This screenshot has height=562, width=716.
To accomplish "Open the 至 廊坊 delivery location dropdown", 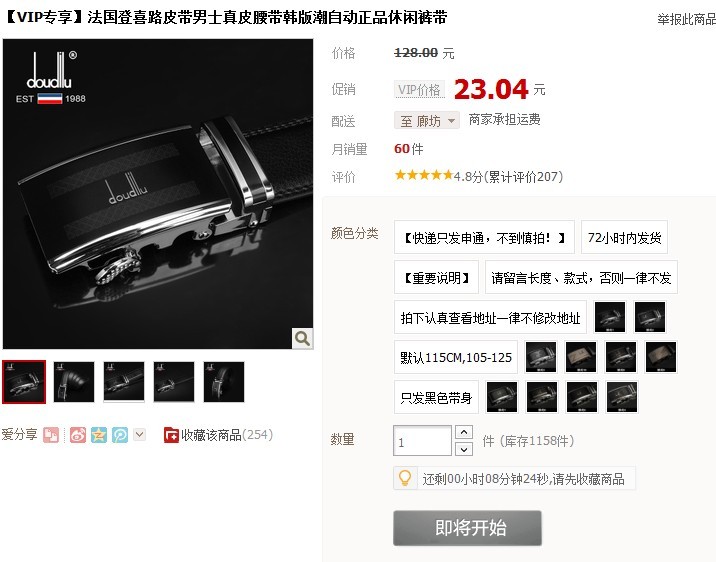I will 426,121.
